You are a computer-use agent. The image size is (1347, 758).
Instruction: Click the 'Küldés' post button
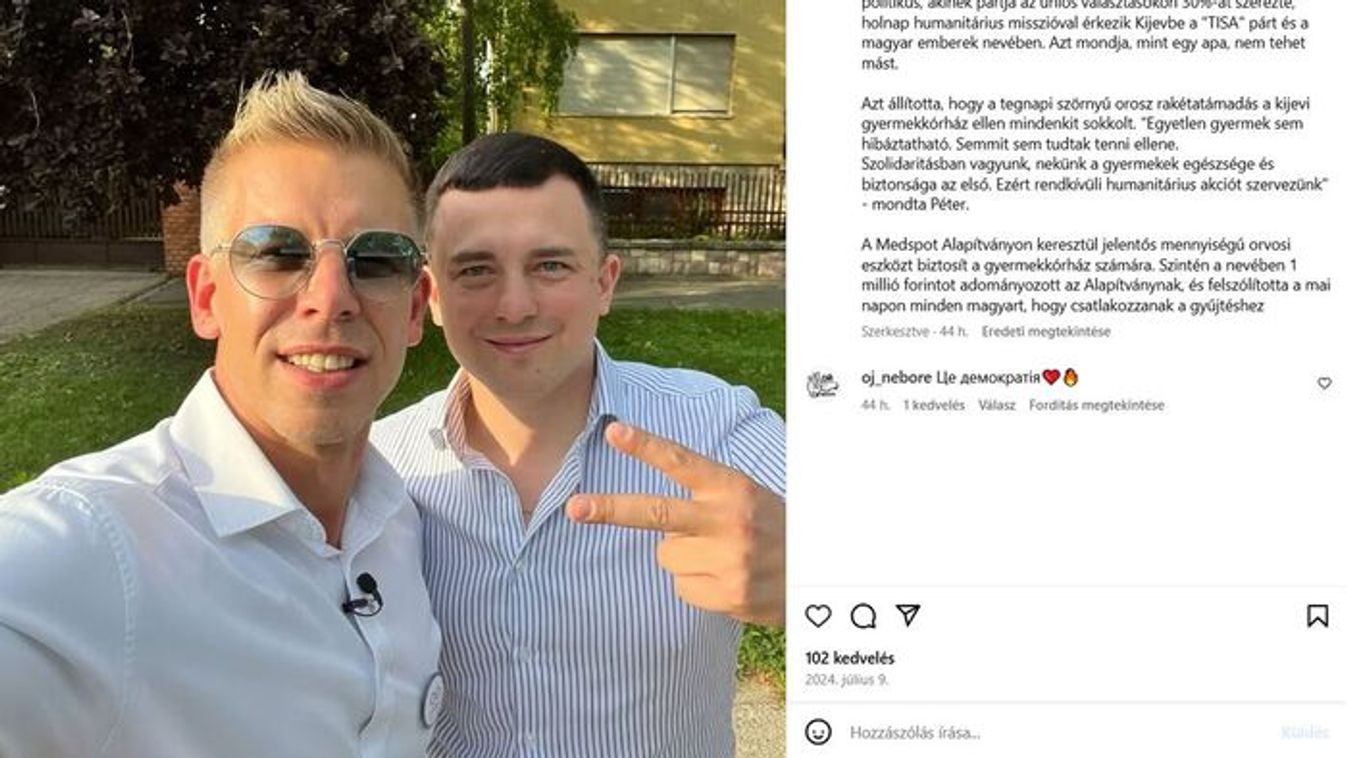[1305, 733]
